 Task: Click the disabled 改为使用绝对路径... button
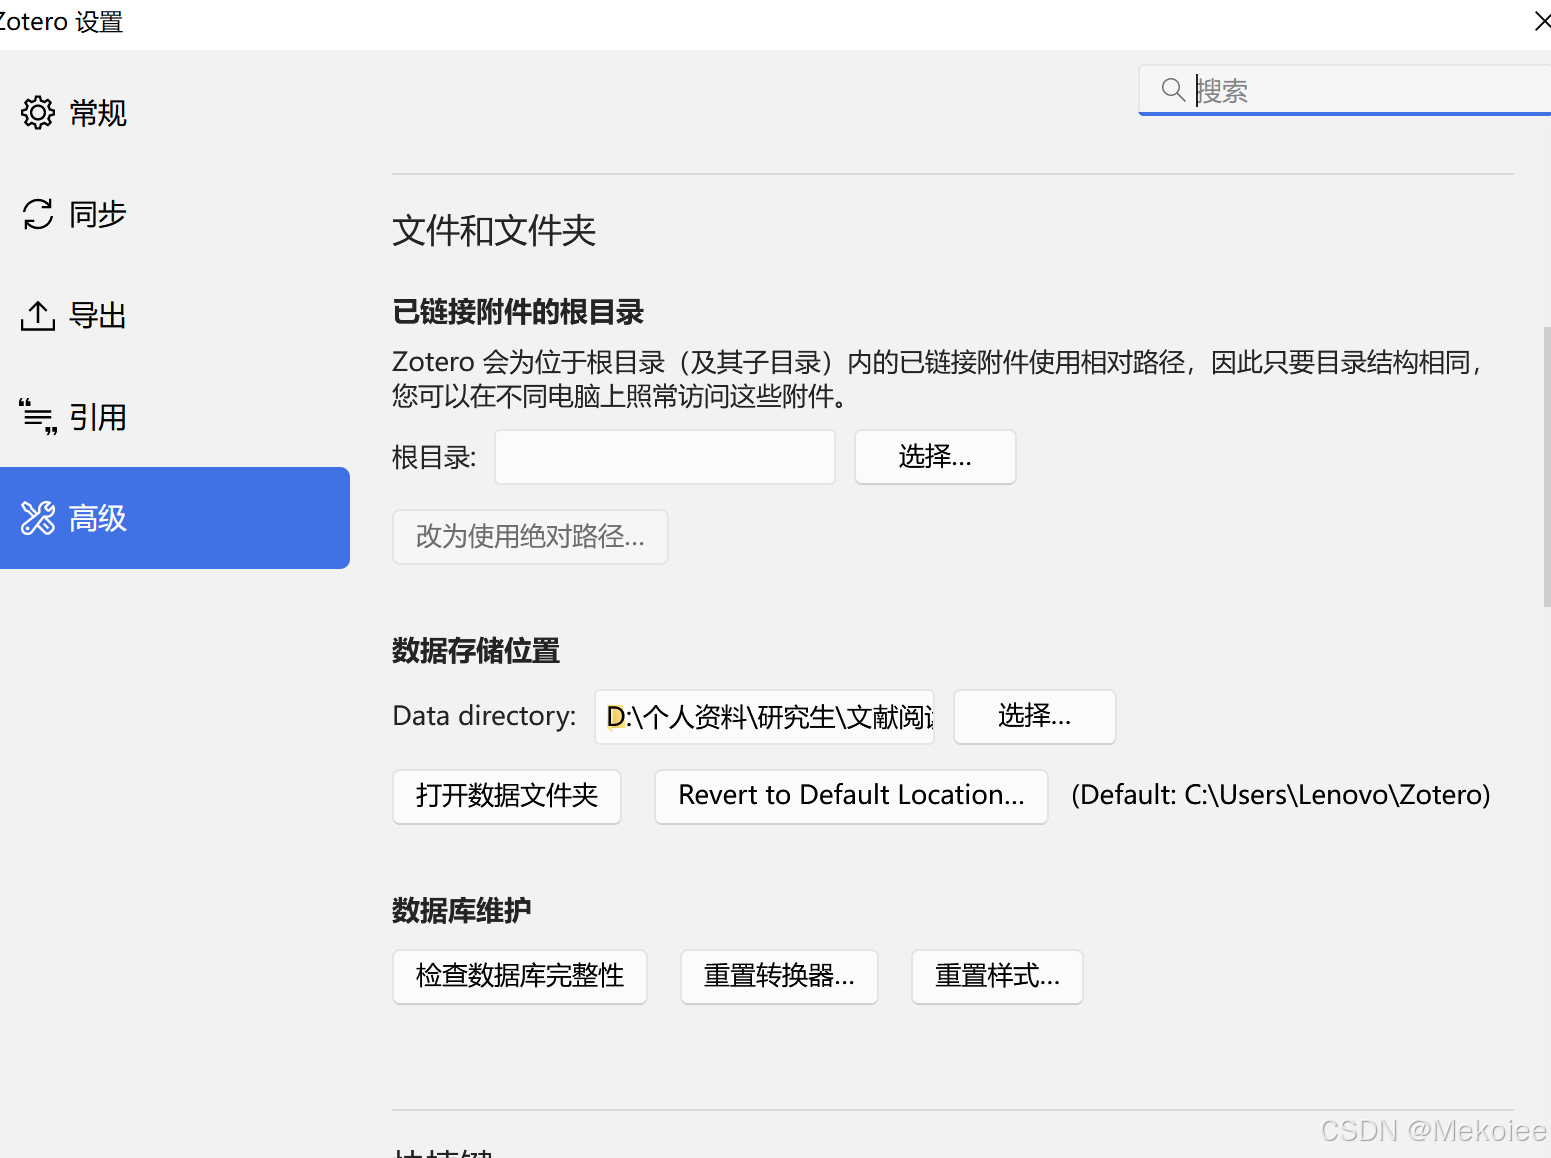(530, 537)
